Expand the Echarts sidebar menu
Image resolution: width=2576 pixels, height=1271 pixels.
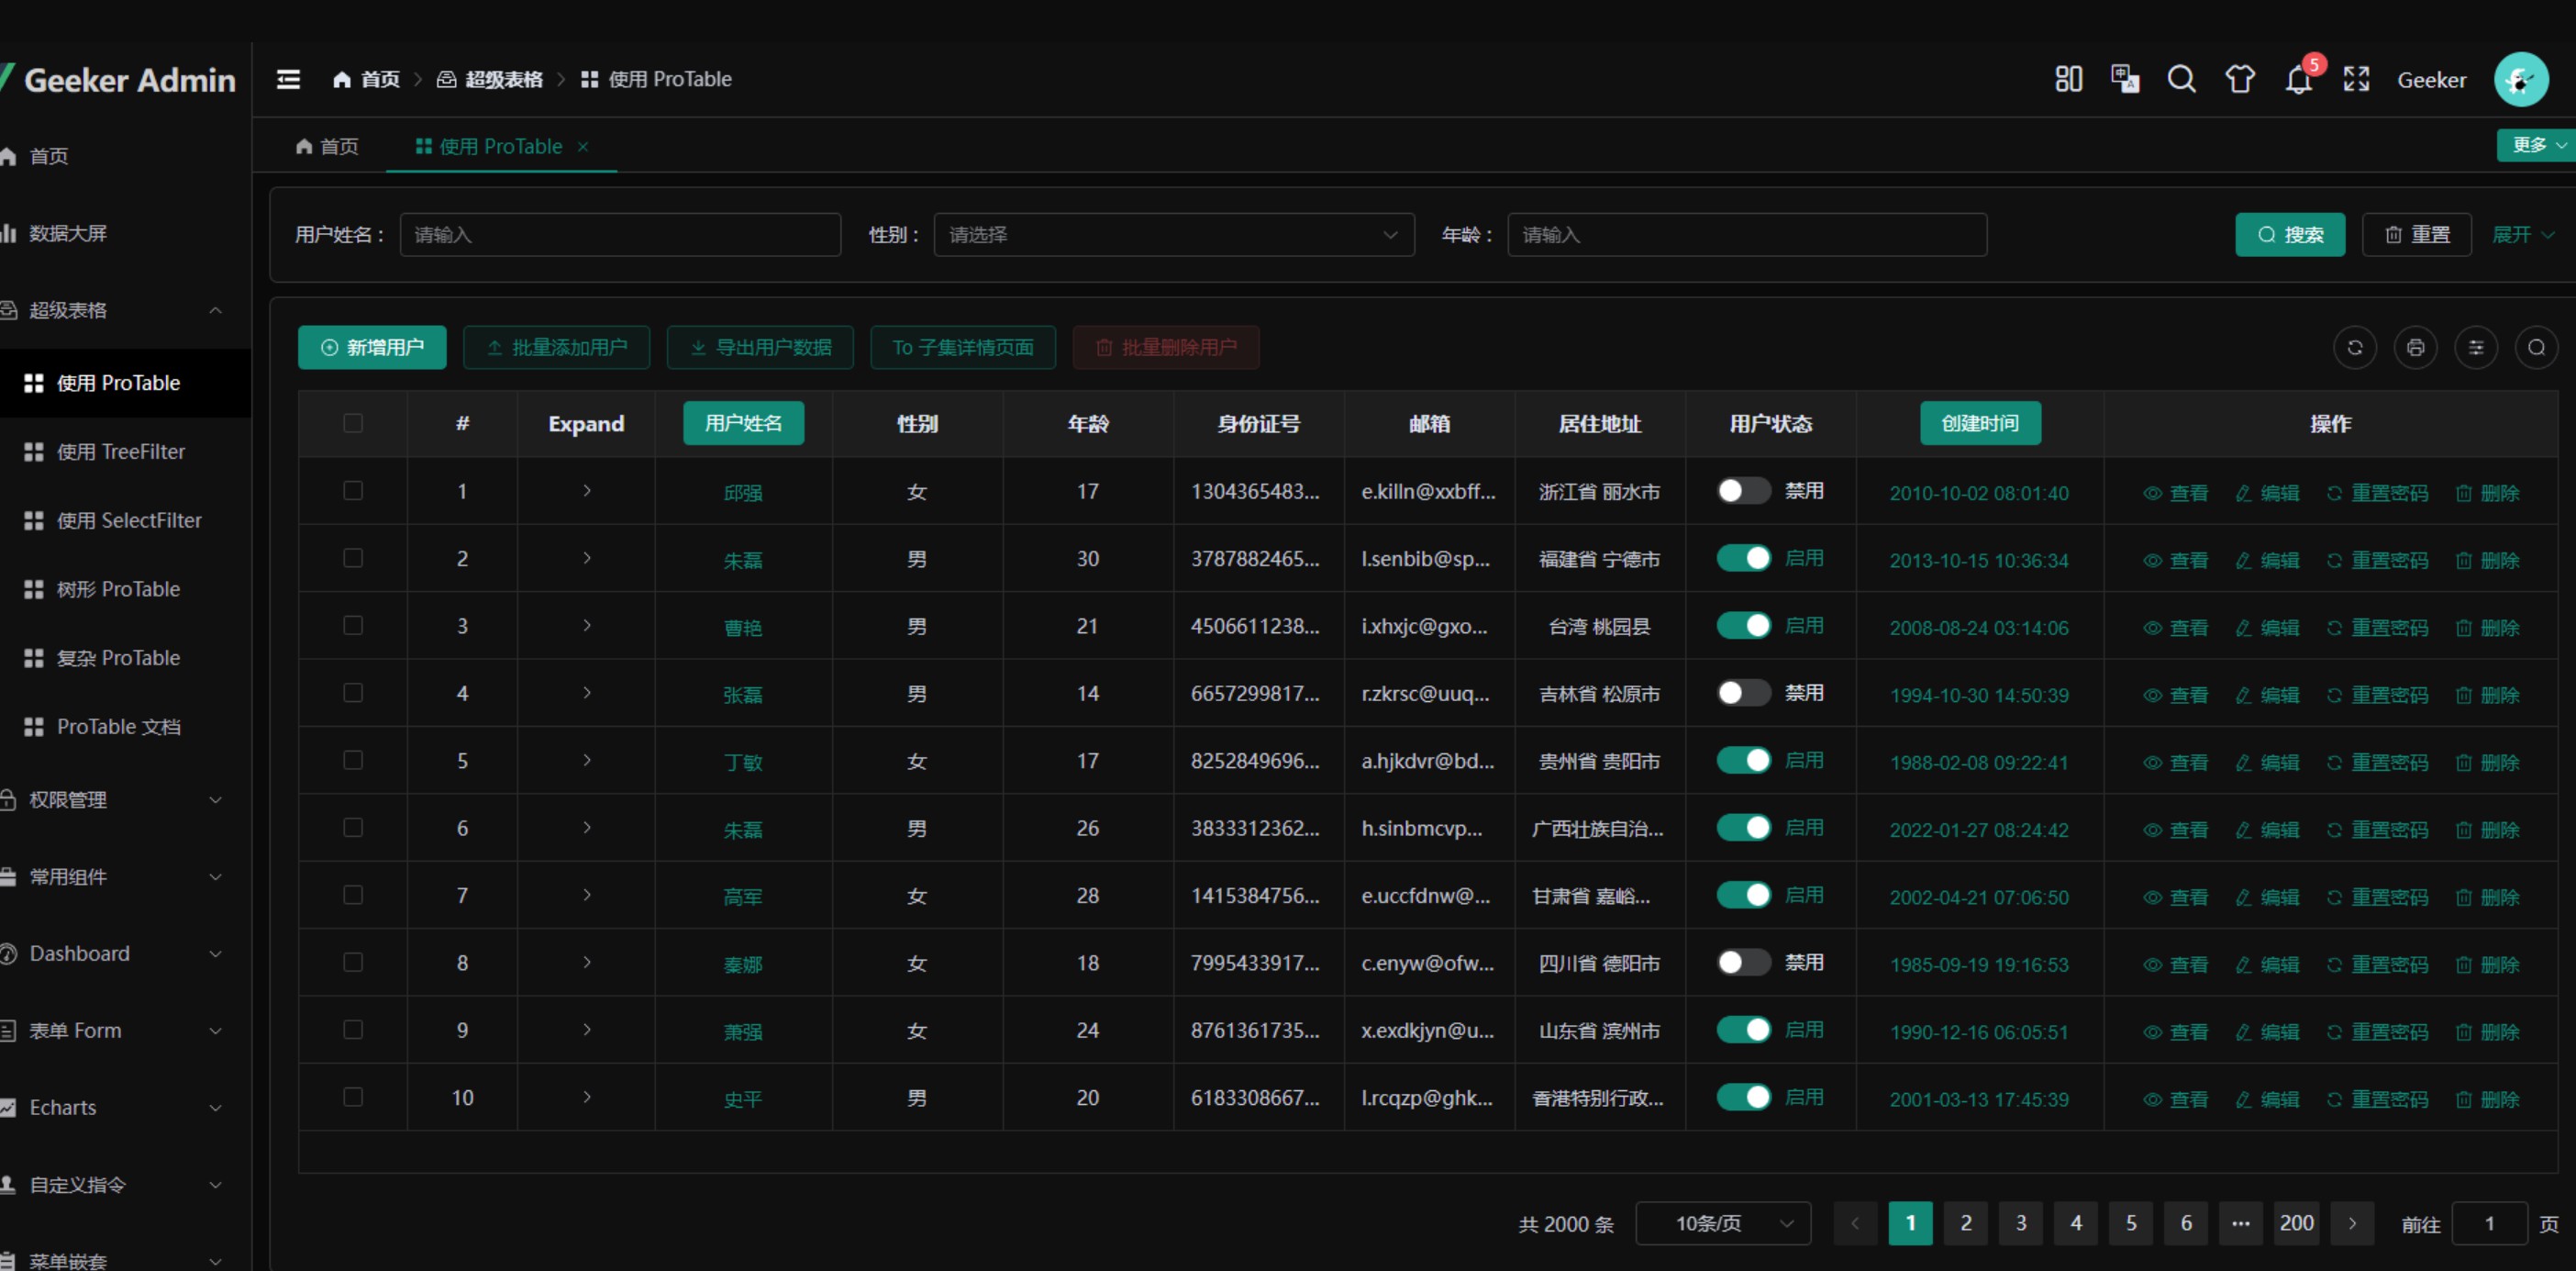[x=125, y=1107]
